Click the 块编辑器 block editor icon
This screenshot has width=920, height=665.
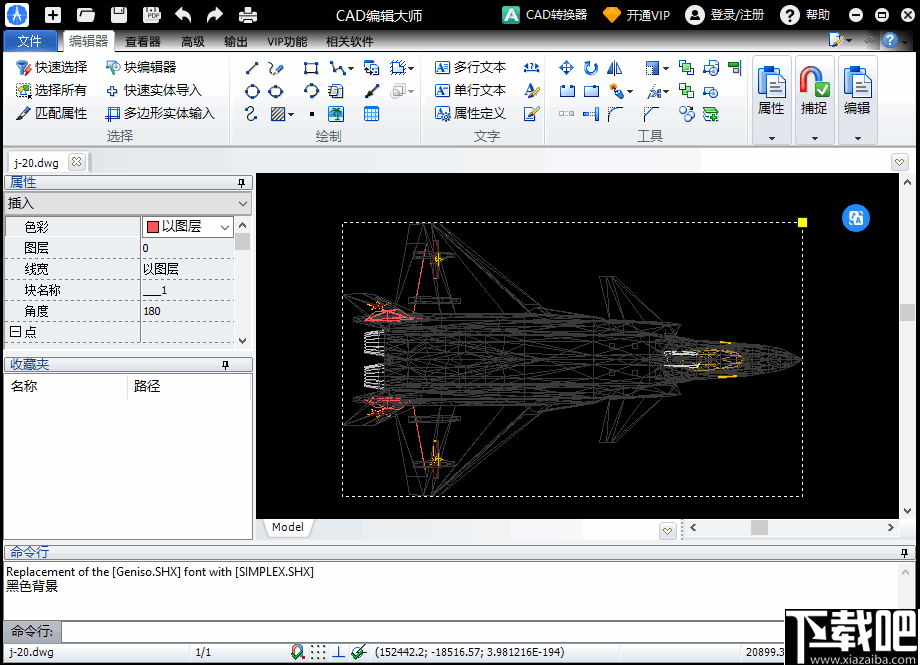113,67
